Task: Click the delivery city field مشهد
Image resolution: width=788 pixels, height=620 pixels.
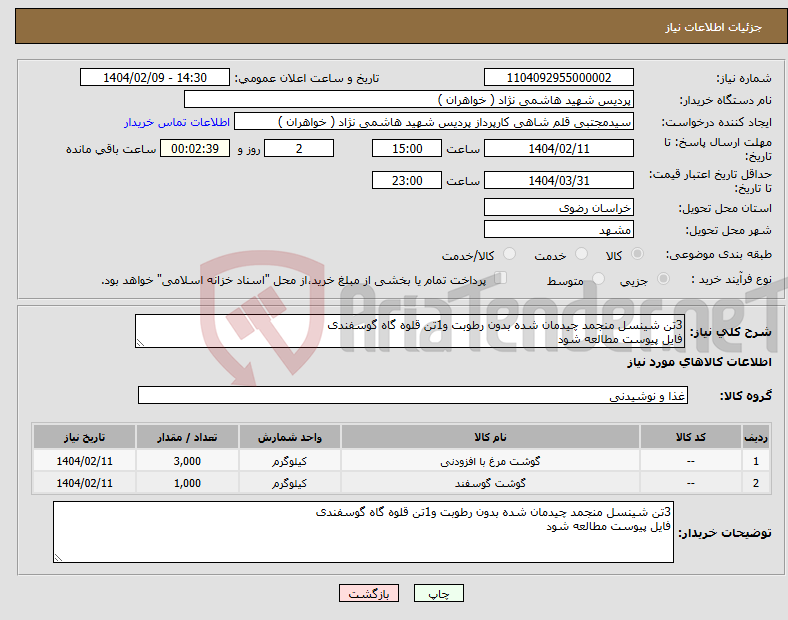Action: pos(558,229)
